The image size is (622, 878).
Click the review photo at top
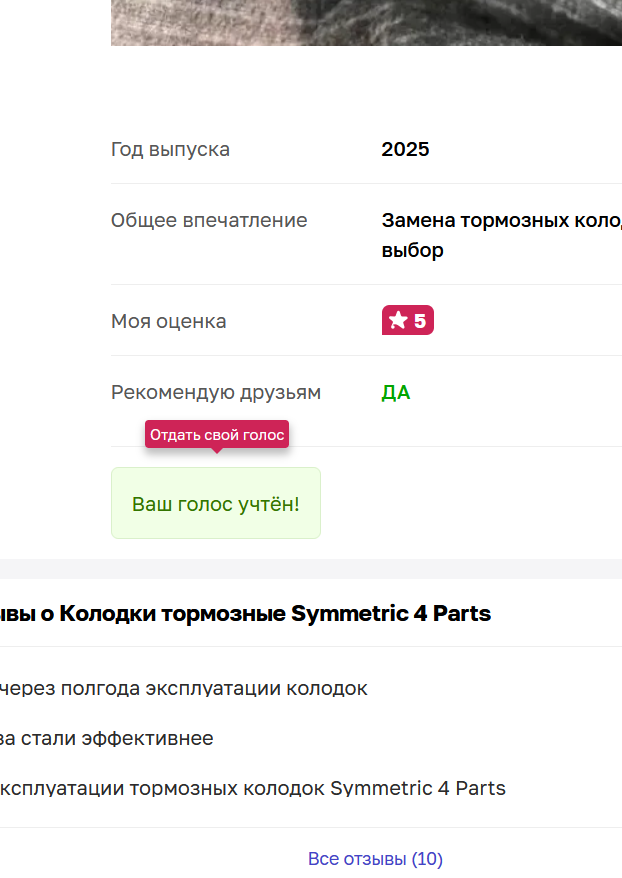click(366, 22)
